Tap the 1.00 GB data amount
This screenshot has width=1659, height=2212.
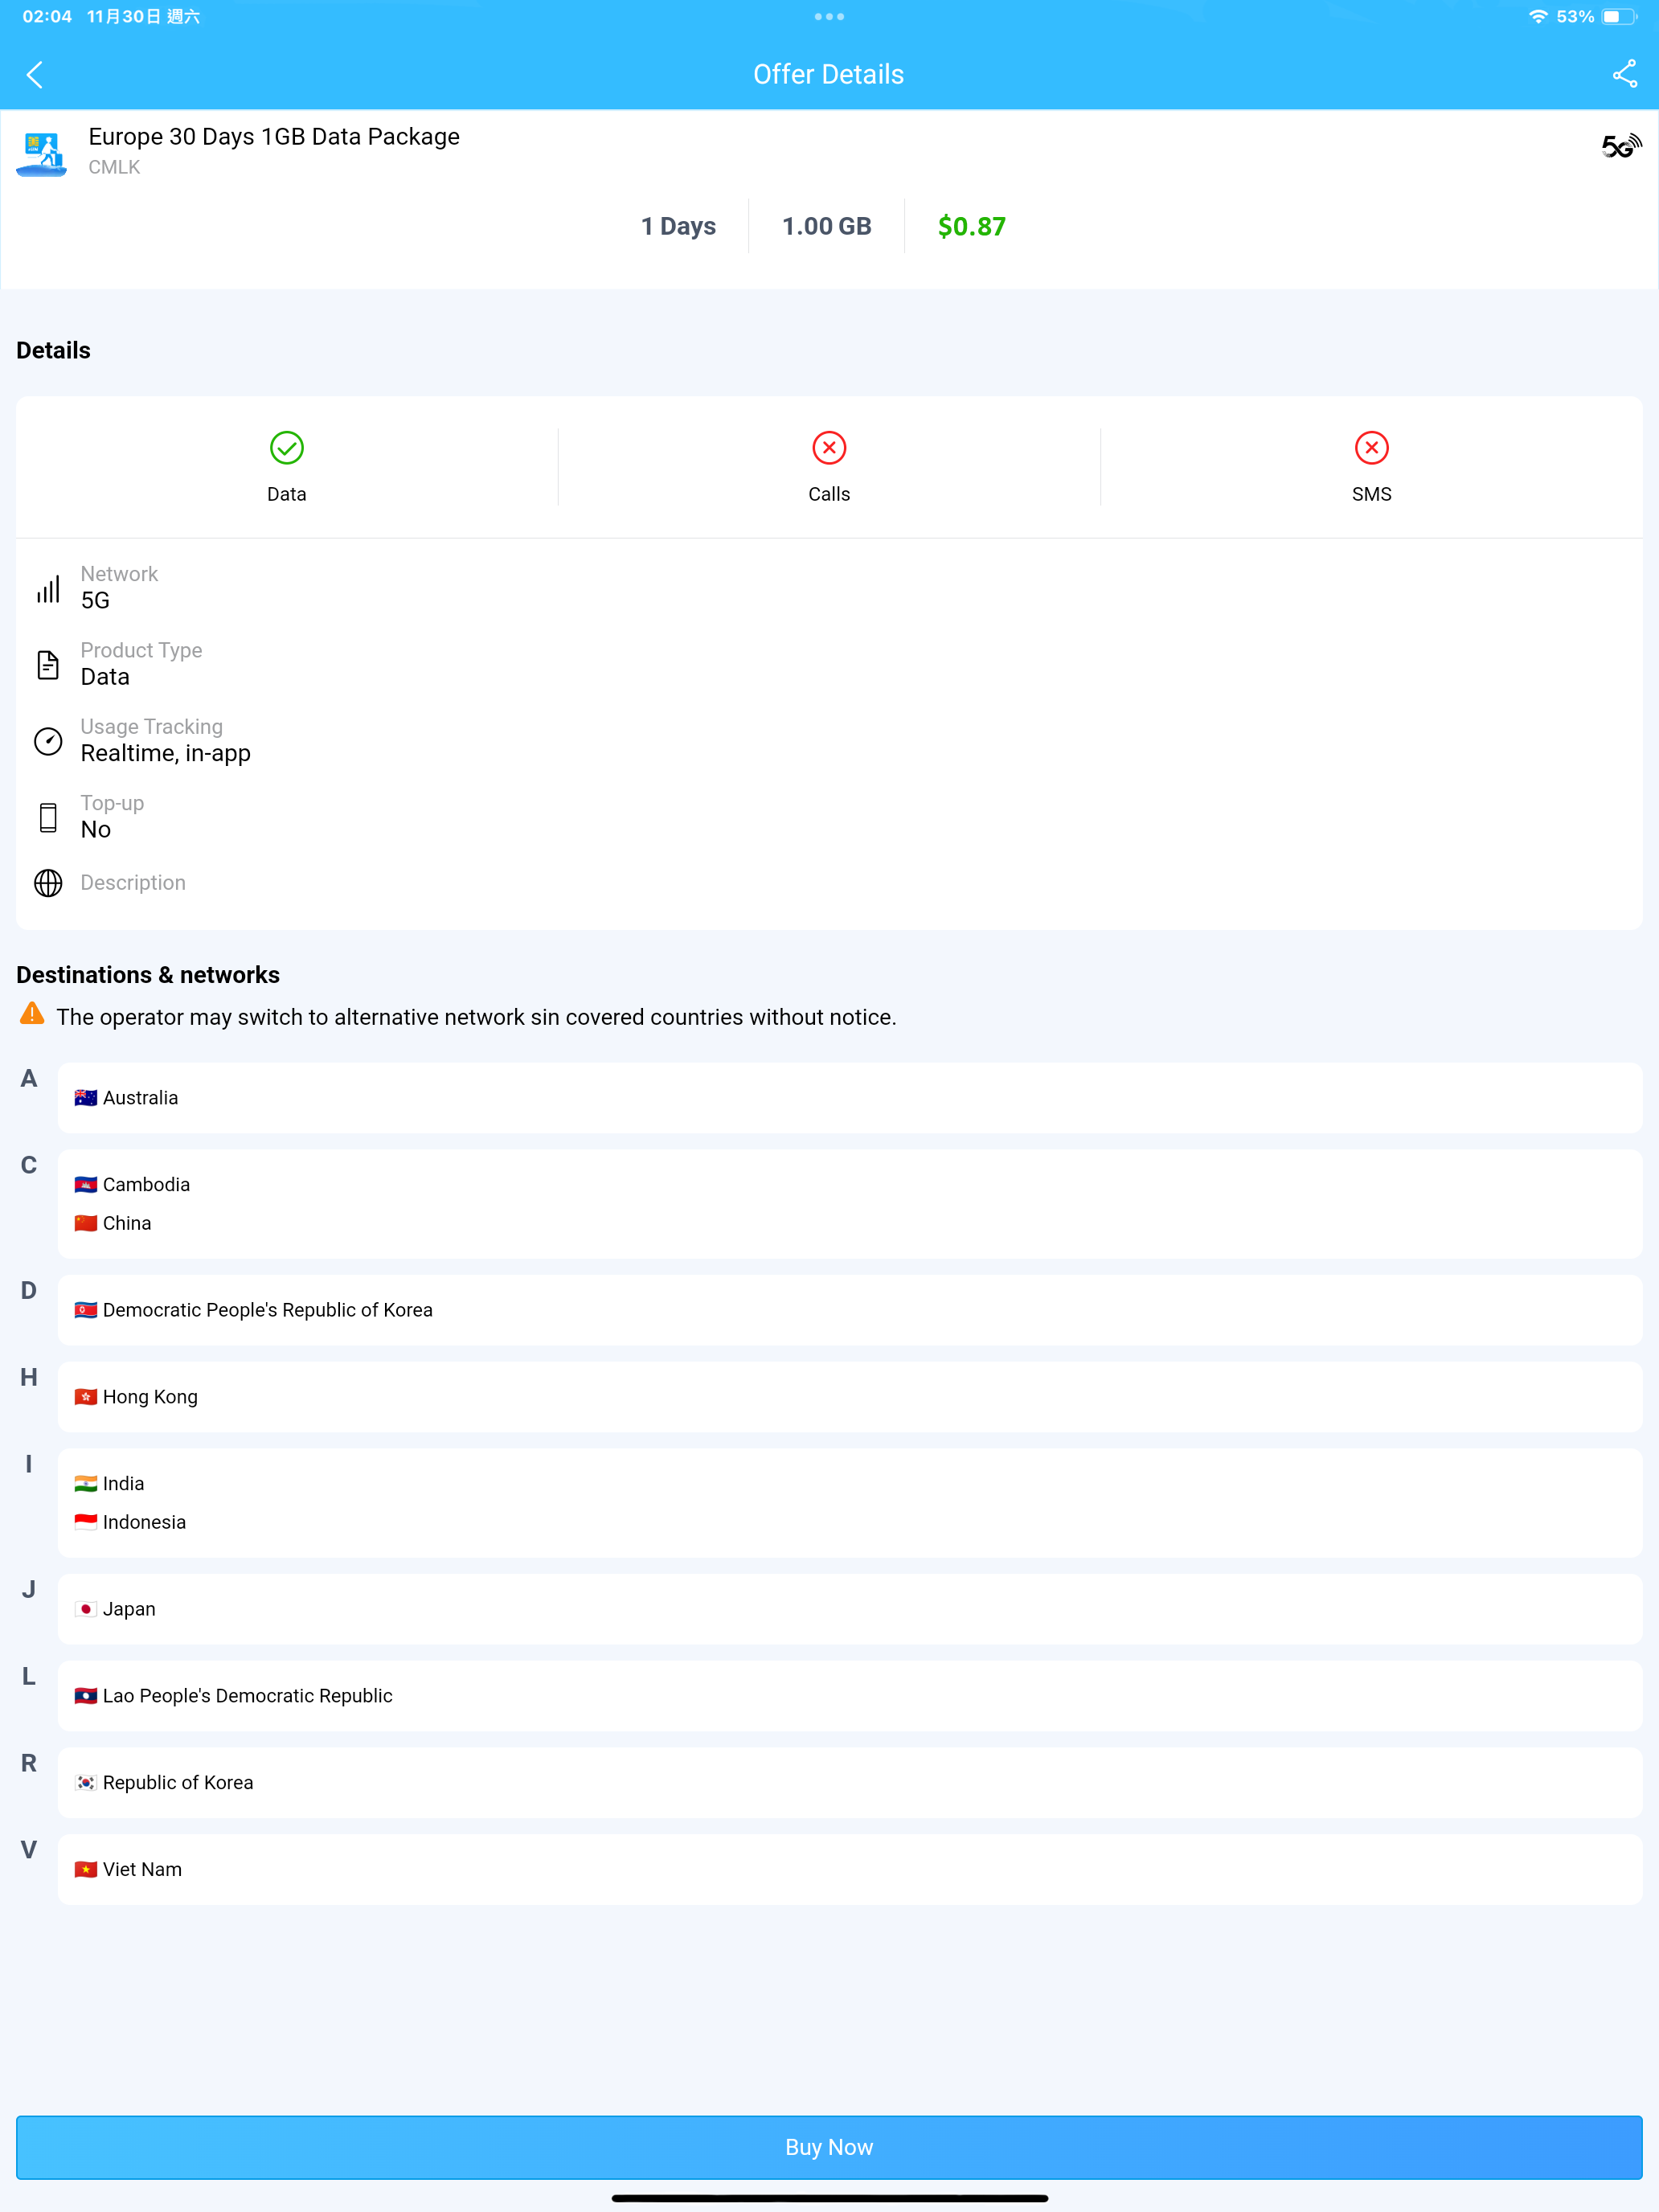coord(827,226)
